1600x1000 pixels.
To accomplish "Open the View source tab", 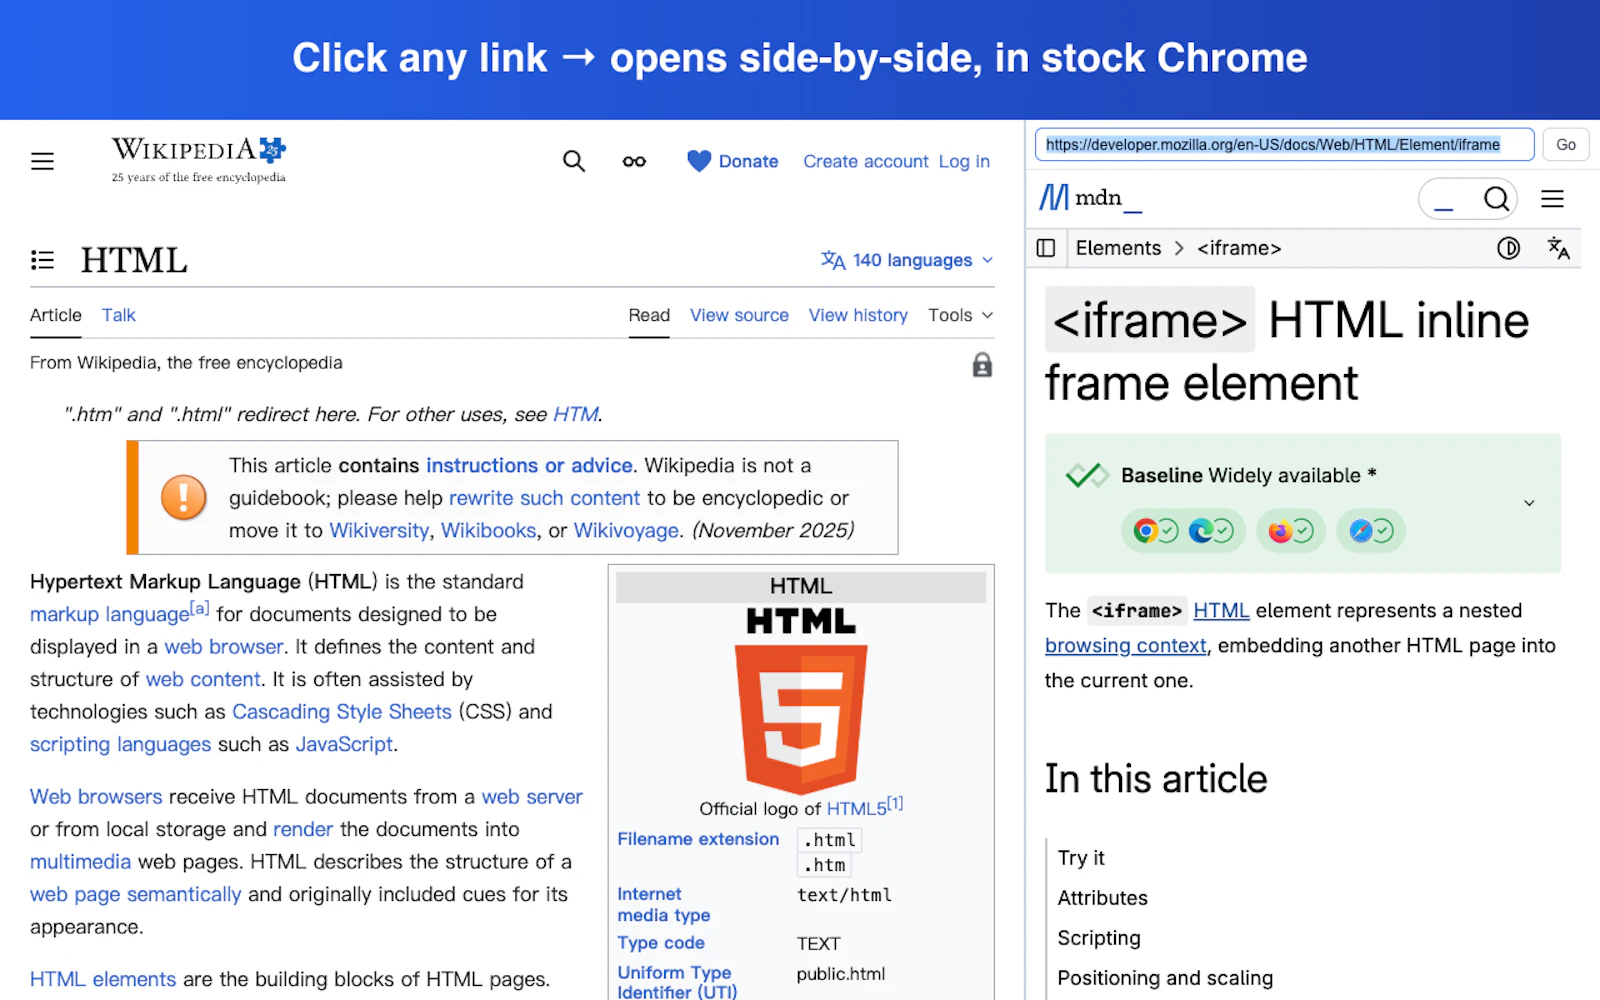I will coord(739,315).
